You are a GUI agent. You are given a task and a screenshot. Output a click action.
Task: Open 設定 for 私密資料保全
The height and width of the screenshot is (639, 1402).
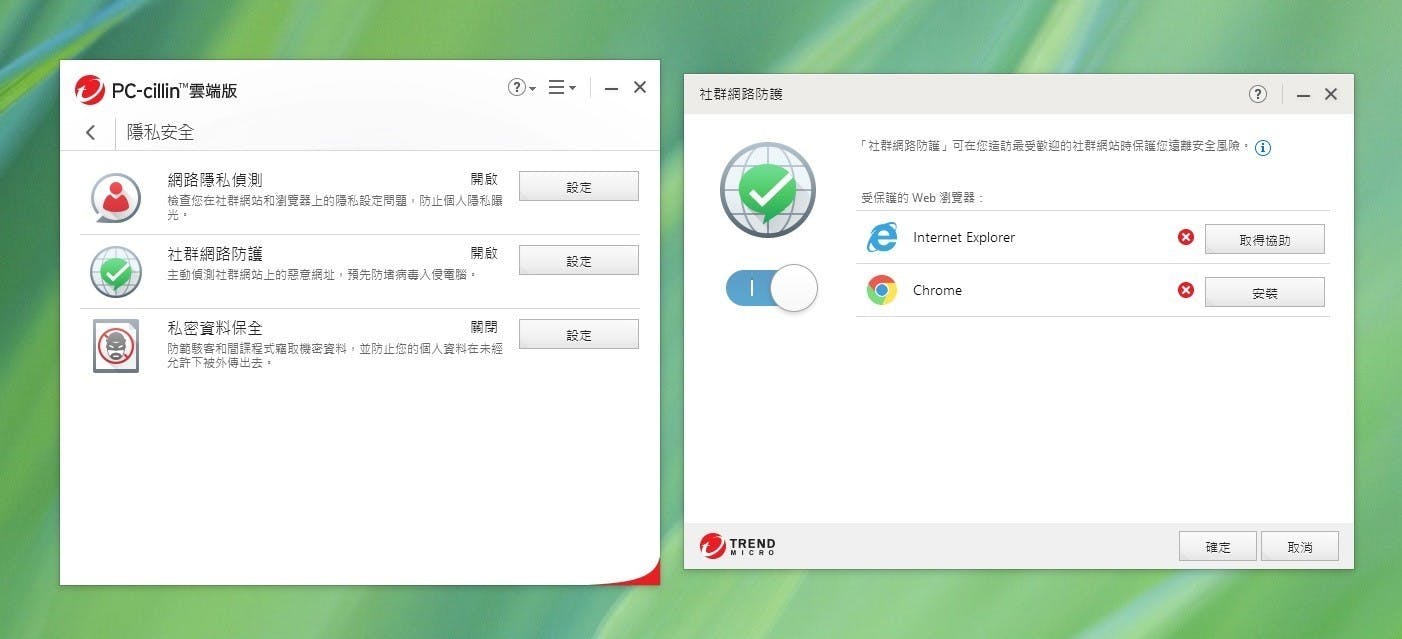[x=578, y=335]
